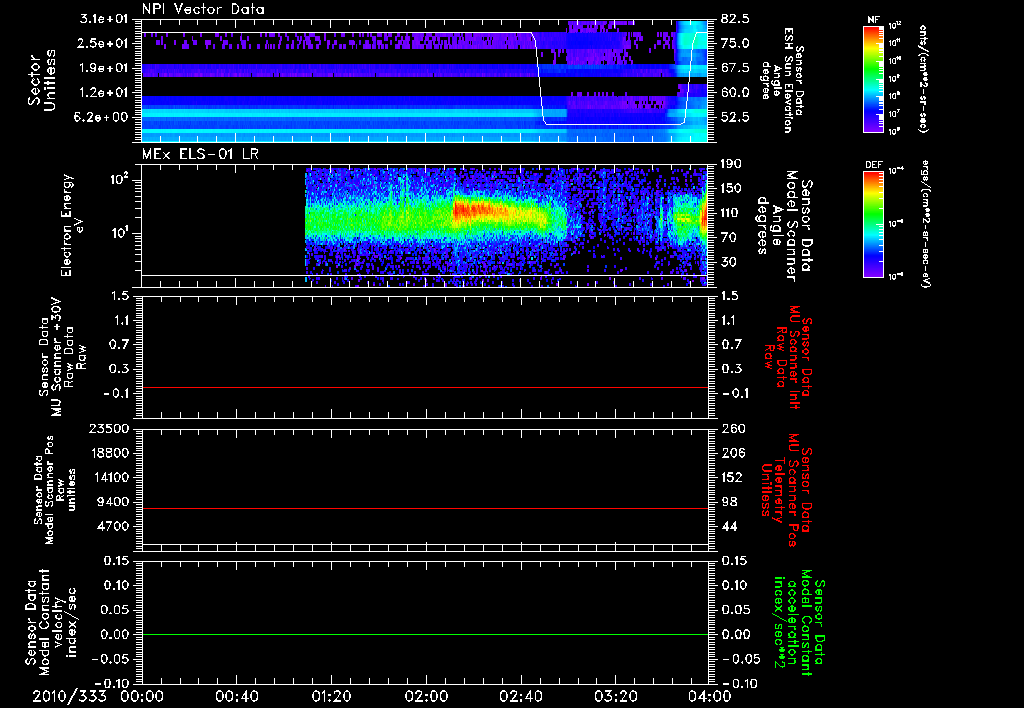Click the '75.0' elevation tick label
This screenshot has width=1024, height=708.
coord(735,43)
